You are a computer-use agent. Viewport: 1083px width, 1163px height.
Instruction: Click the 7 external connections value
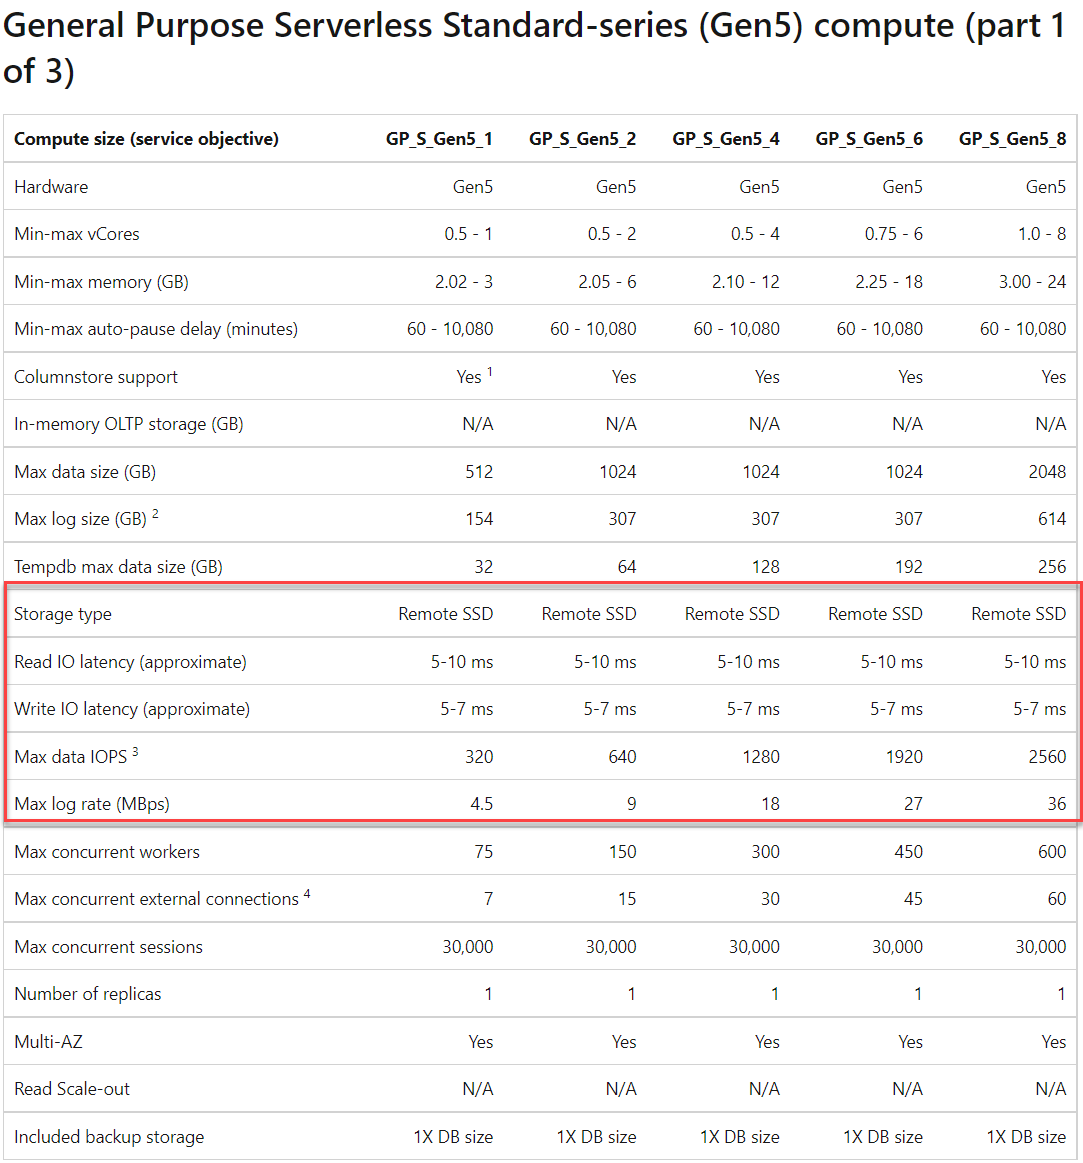click(x=488, y=899)
